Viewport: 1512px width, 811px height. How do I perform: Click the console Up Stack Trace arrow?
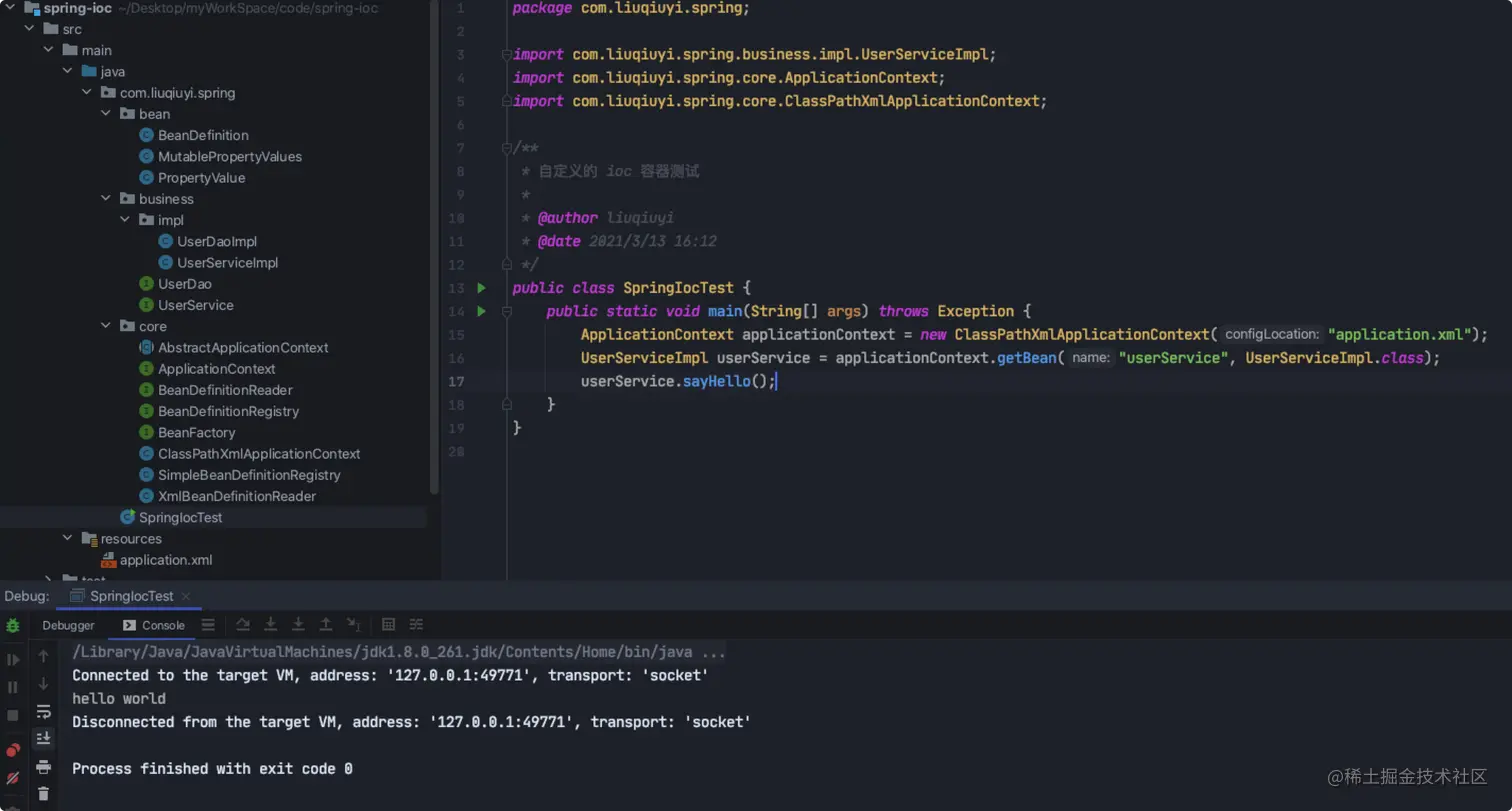43,656
